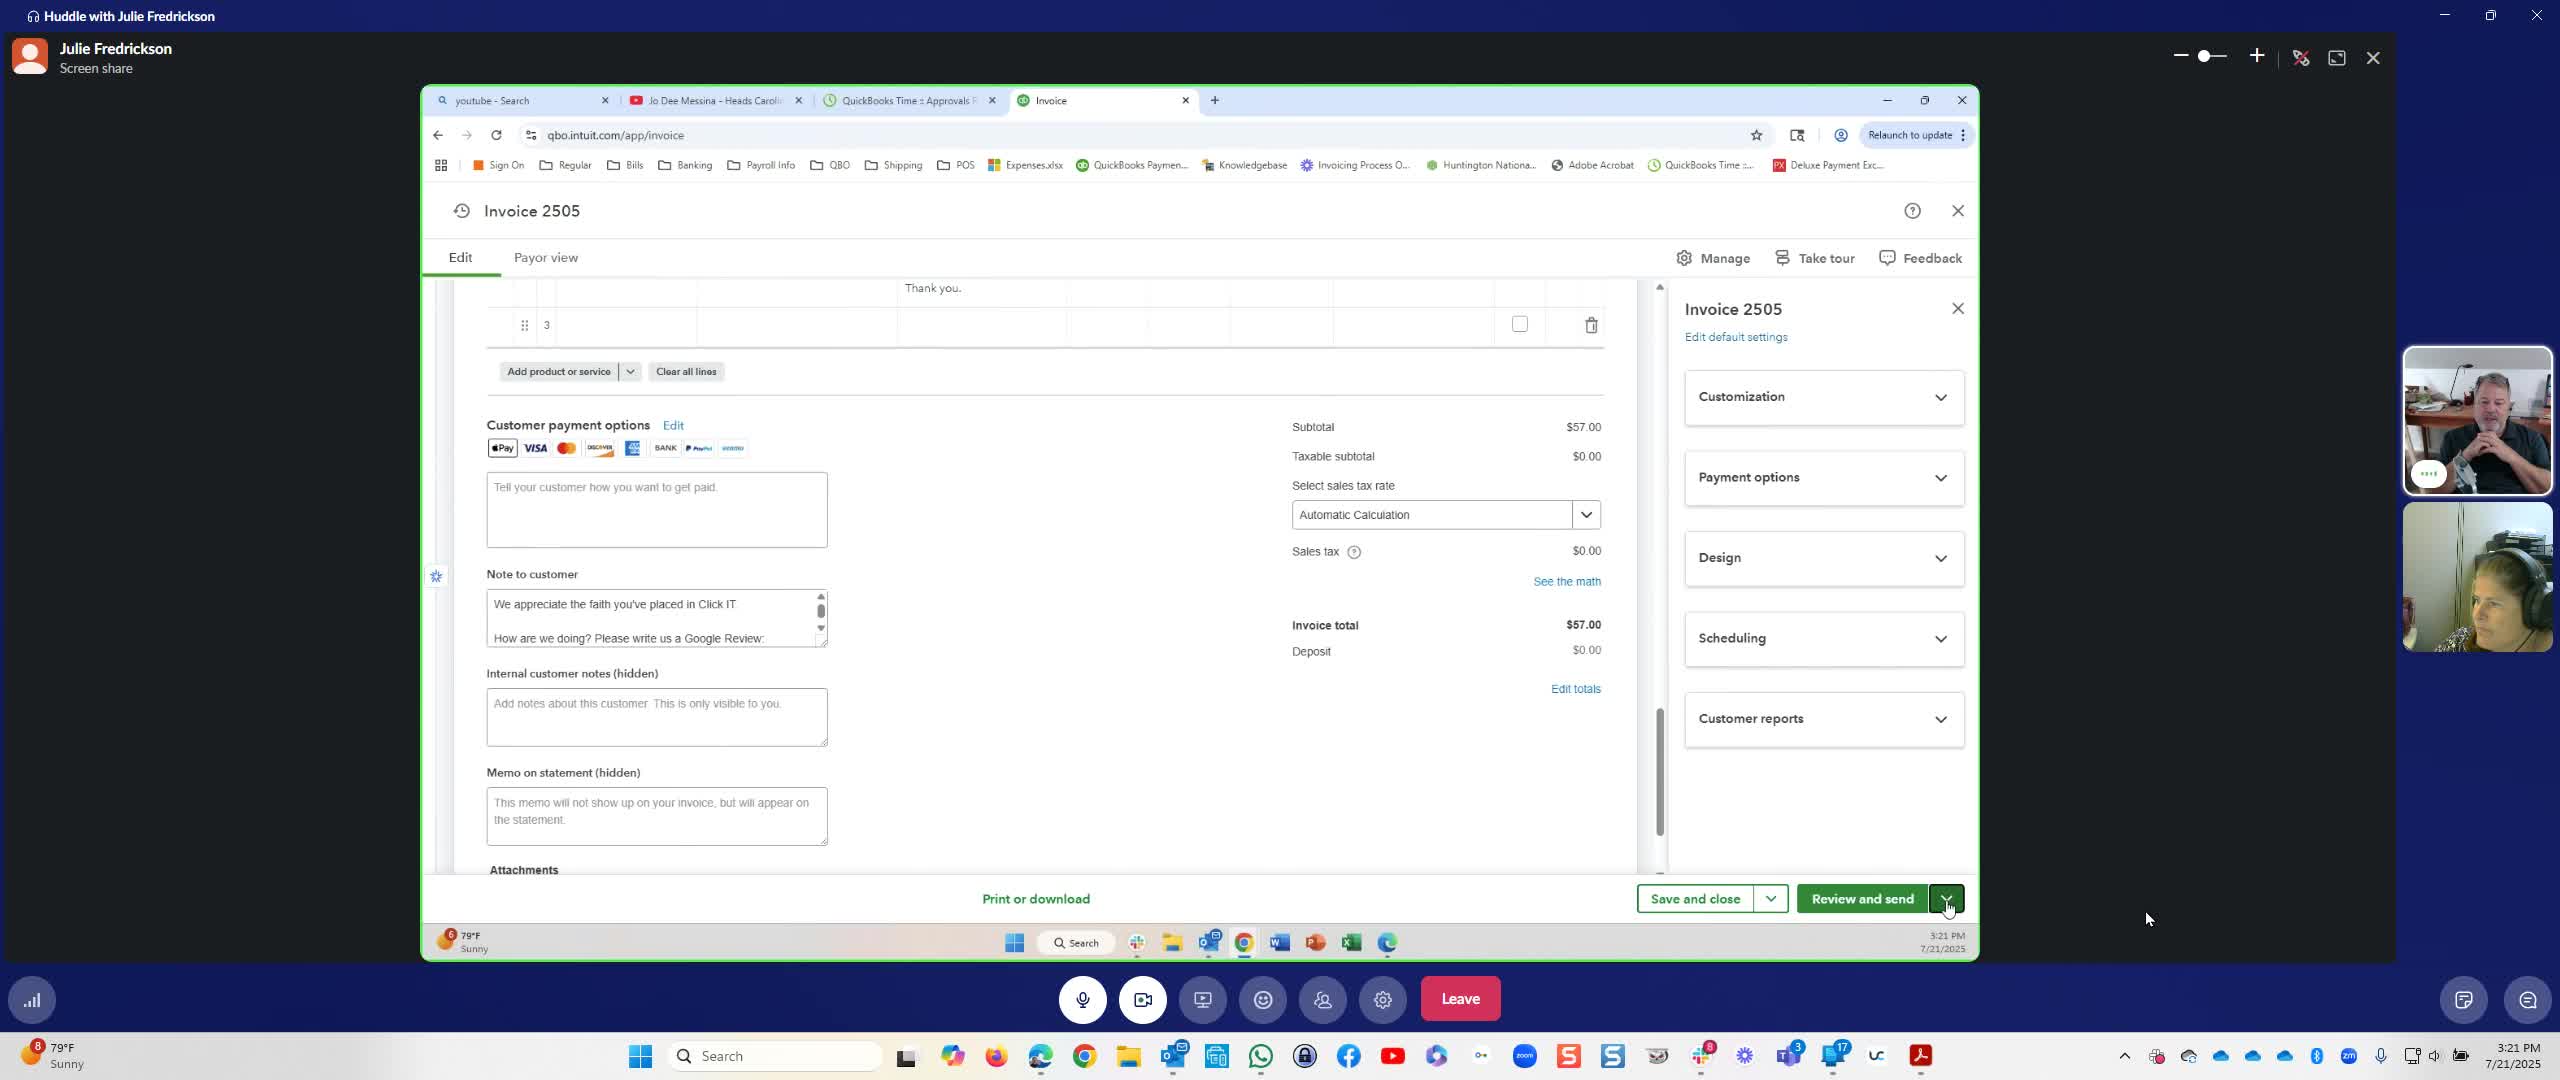
Task: Click See the math link
Action: pyautogui.click(x=1566, y=581)
